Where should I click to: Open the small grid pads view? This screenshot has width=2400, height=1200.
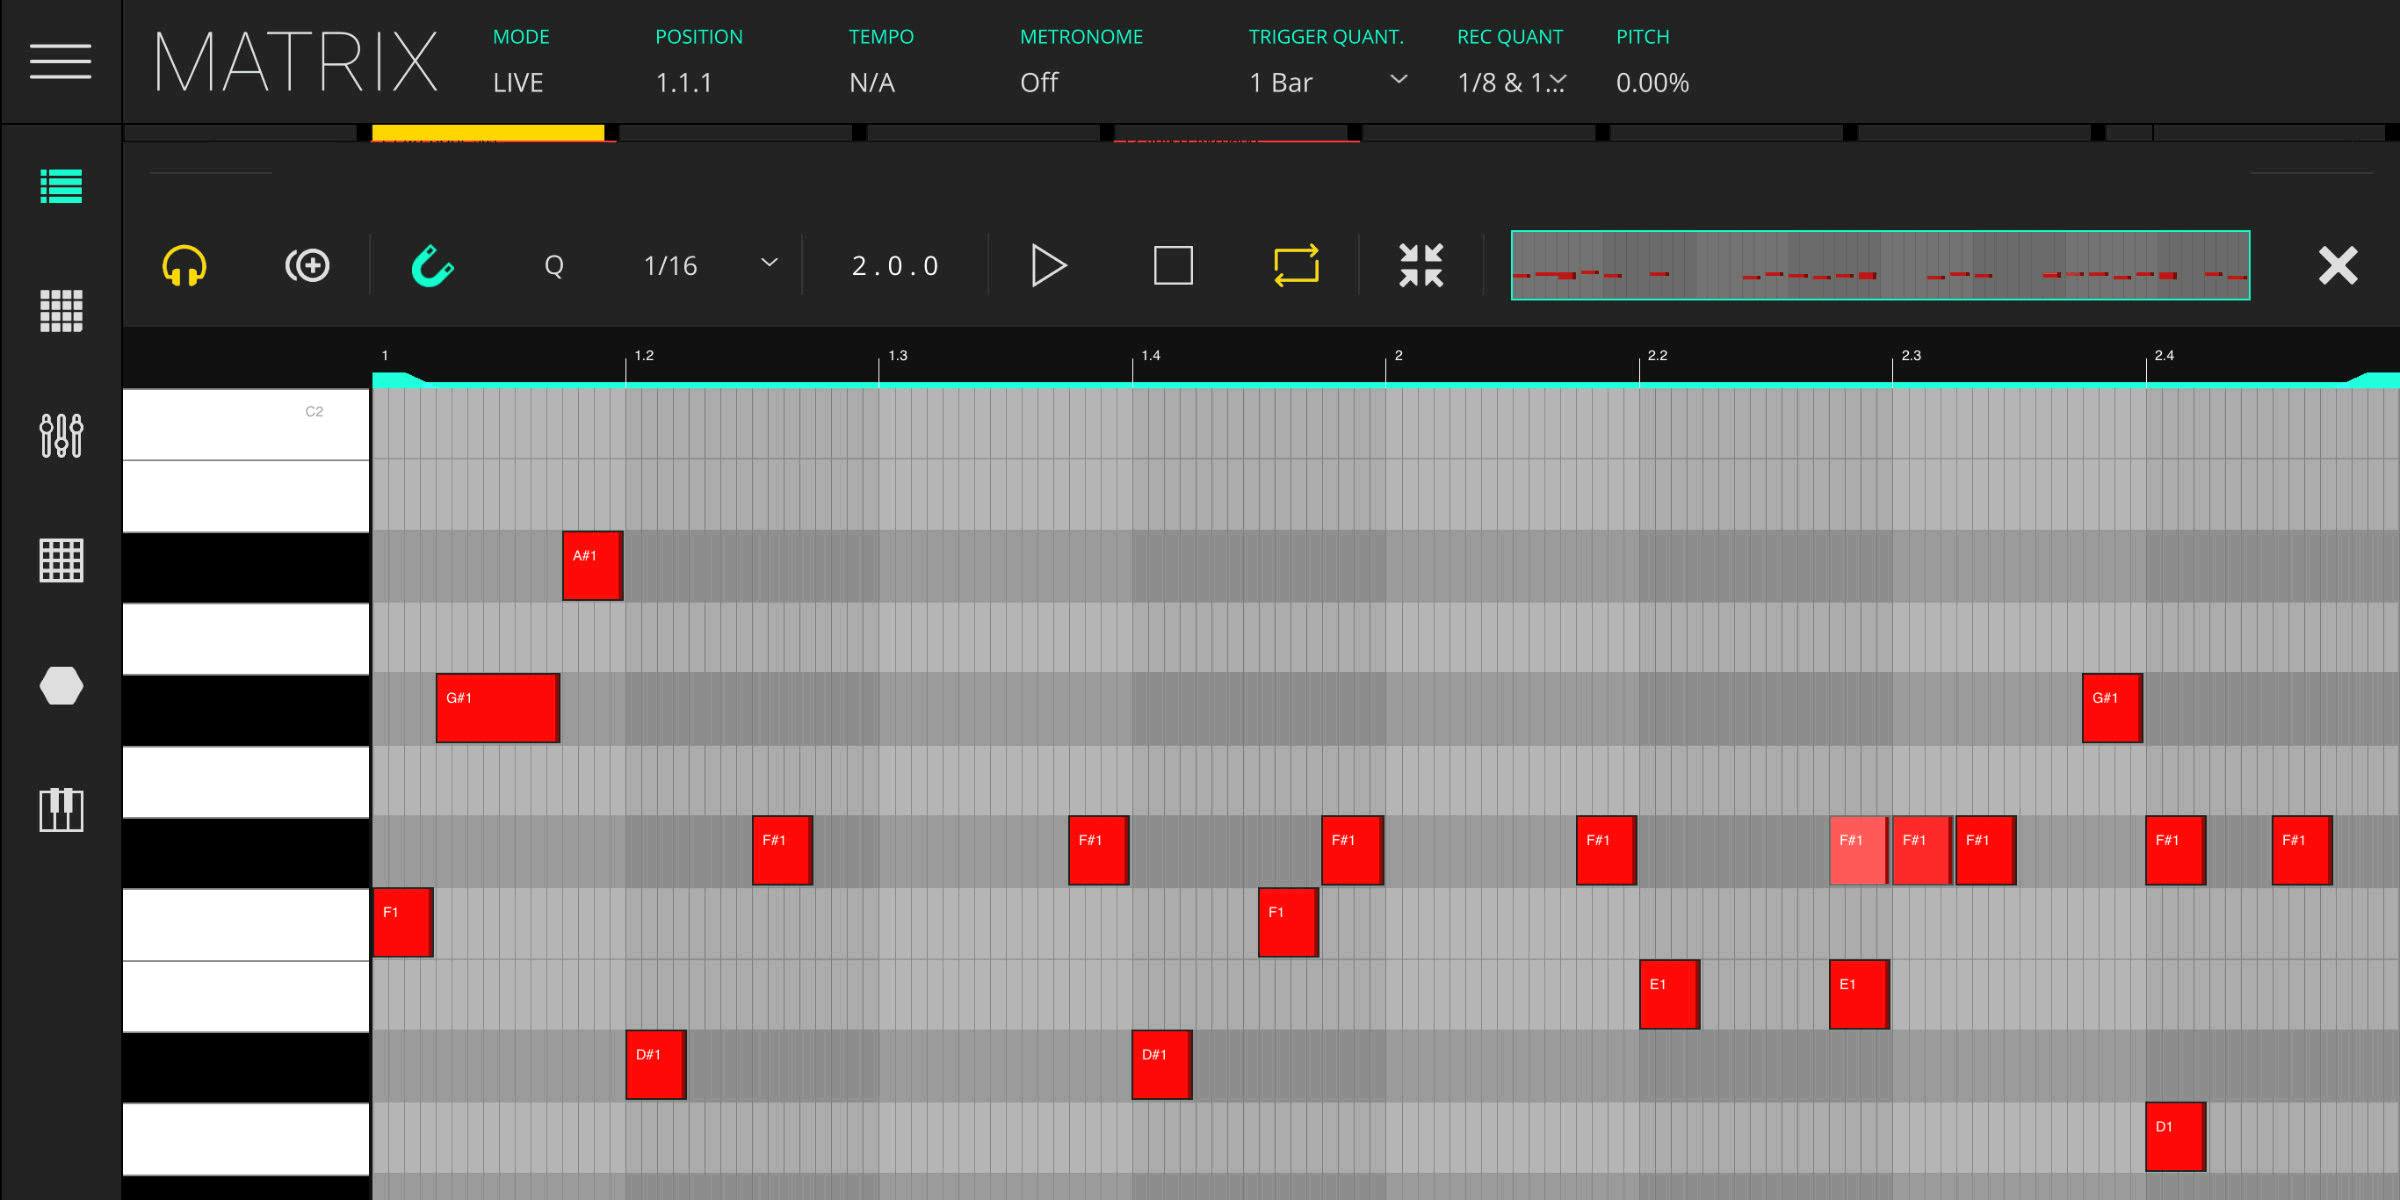(x=61, y=311)
